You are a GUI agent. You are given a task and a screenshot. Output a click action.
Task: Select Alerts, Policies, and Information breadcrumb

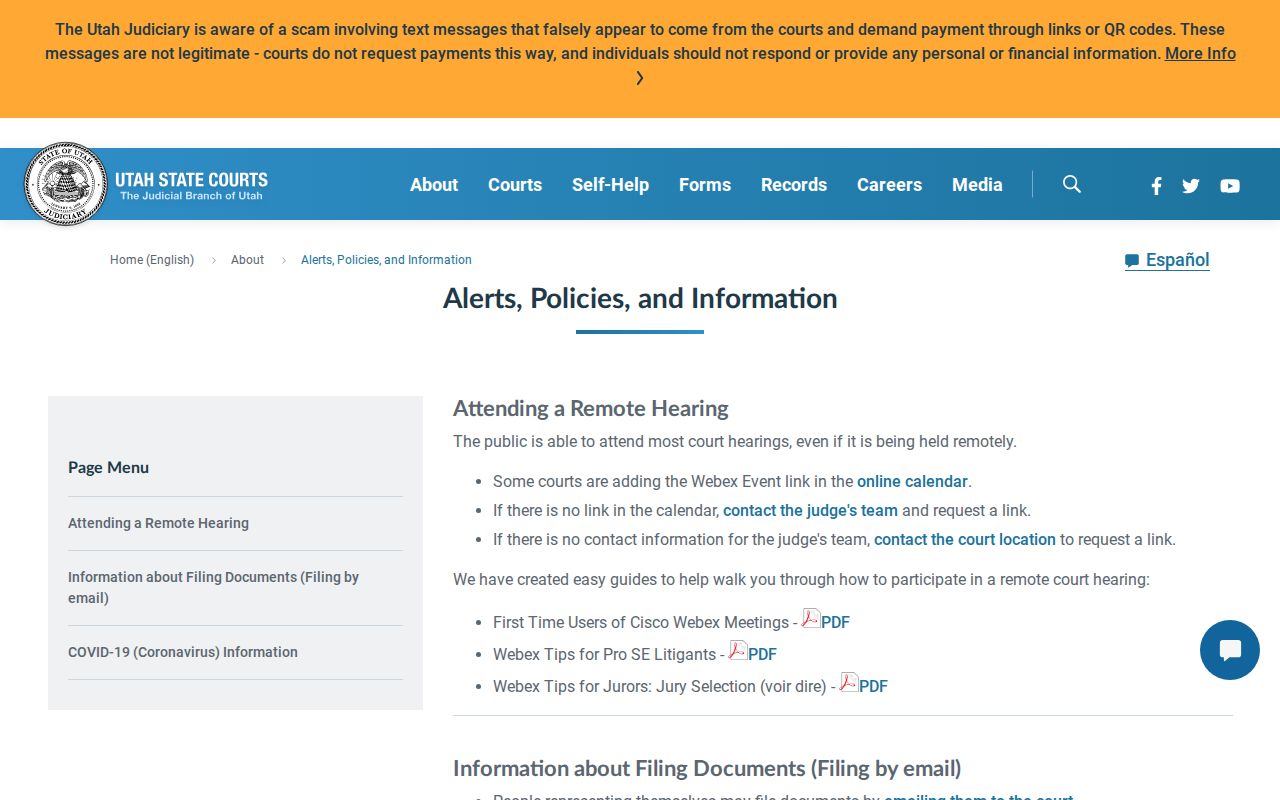[386, 259]
